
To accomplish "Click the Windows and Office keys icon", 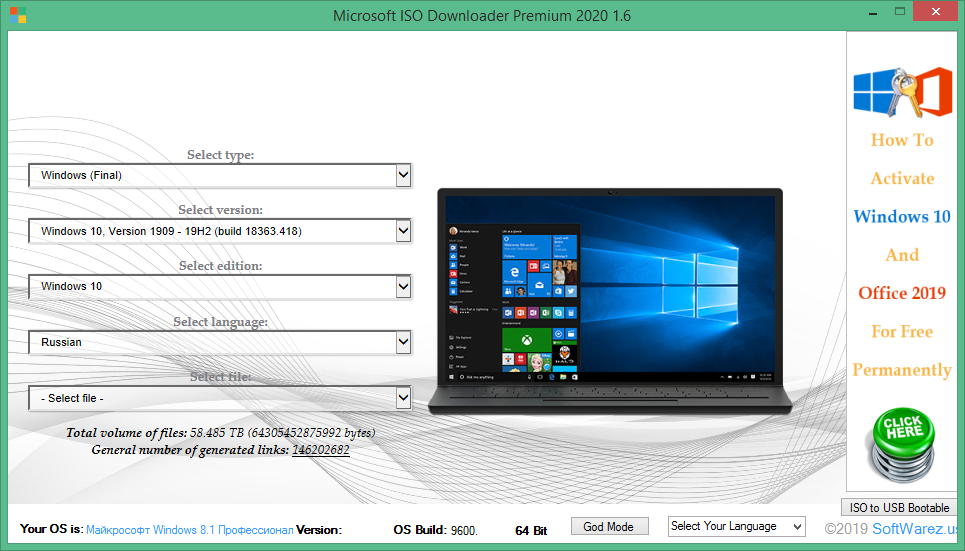I will tap(902, 92).
